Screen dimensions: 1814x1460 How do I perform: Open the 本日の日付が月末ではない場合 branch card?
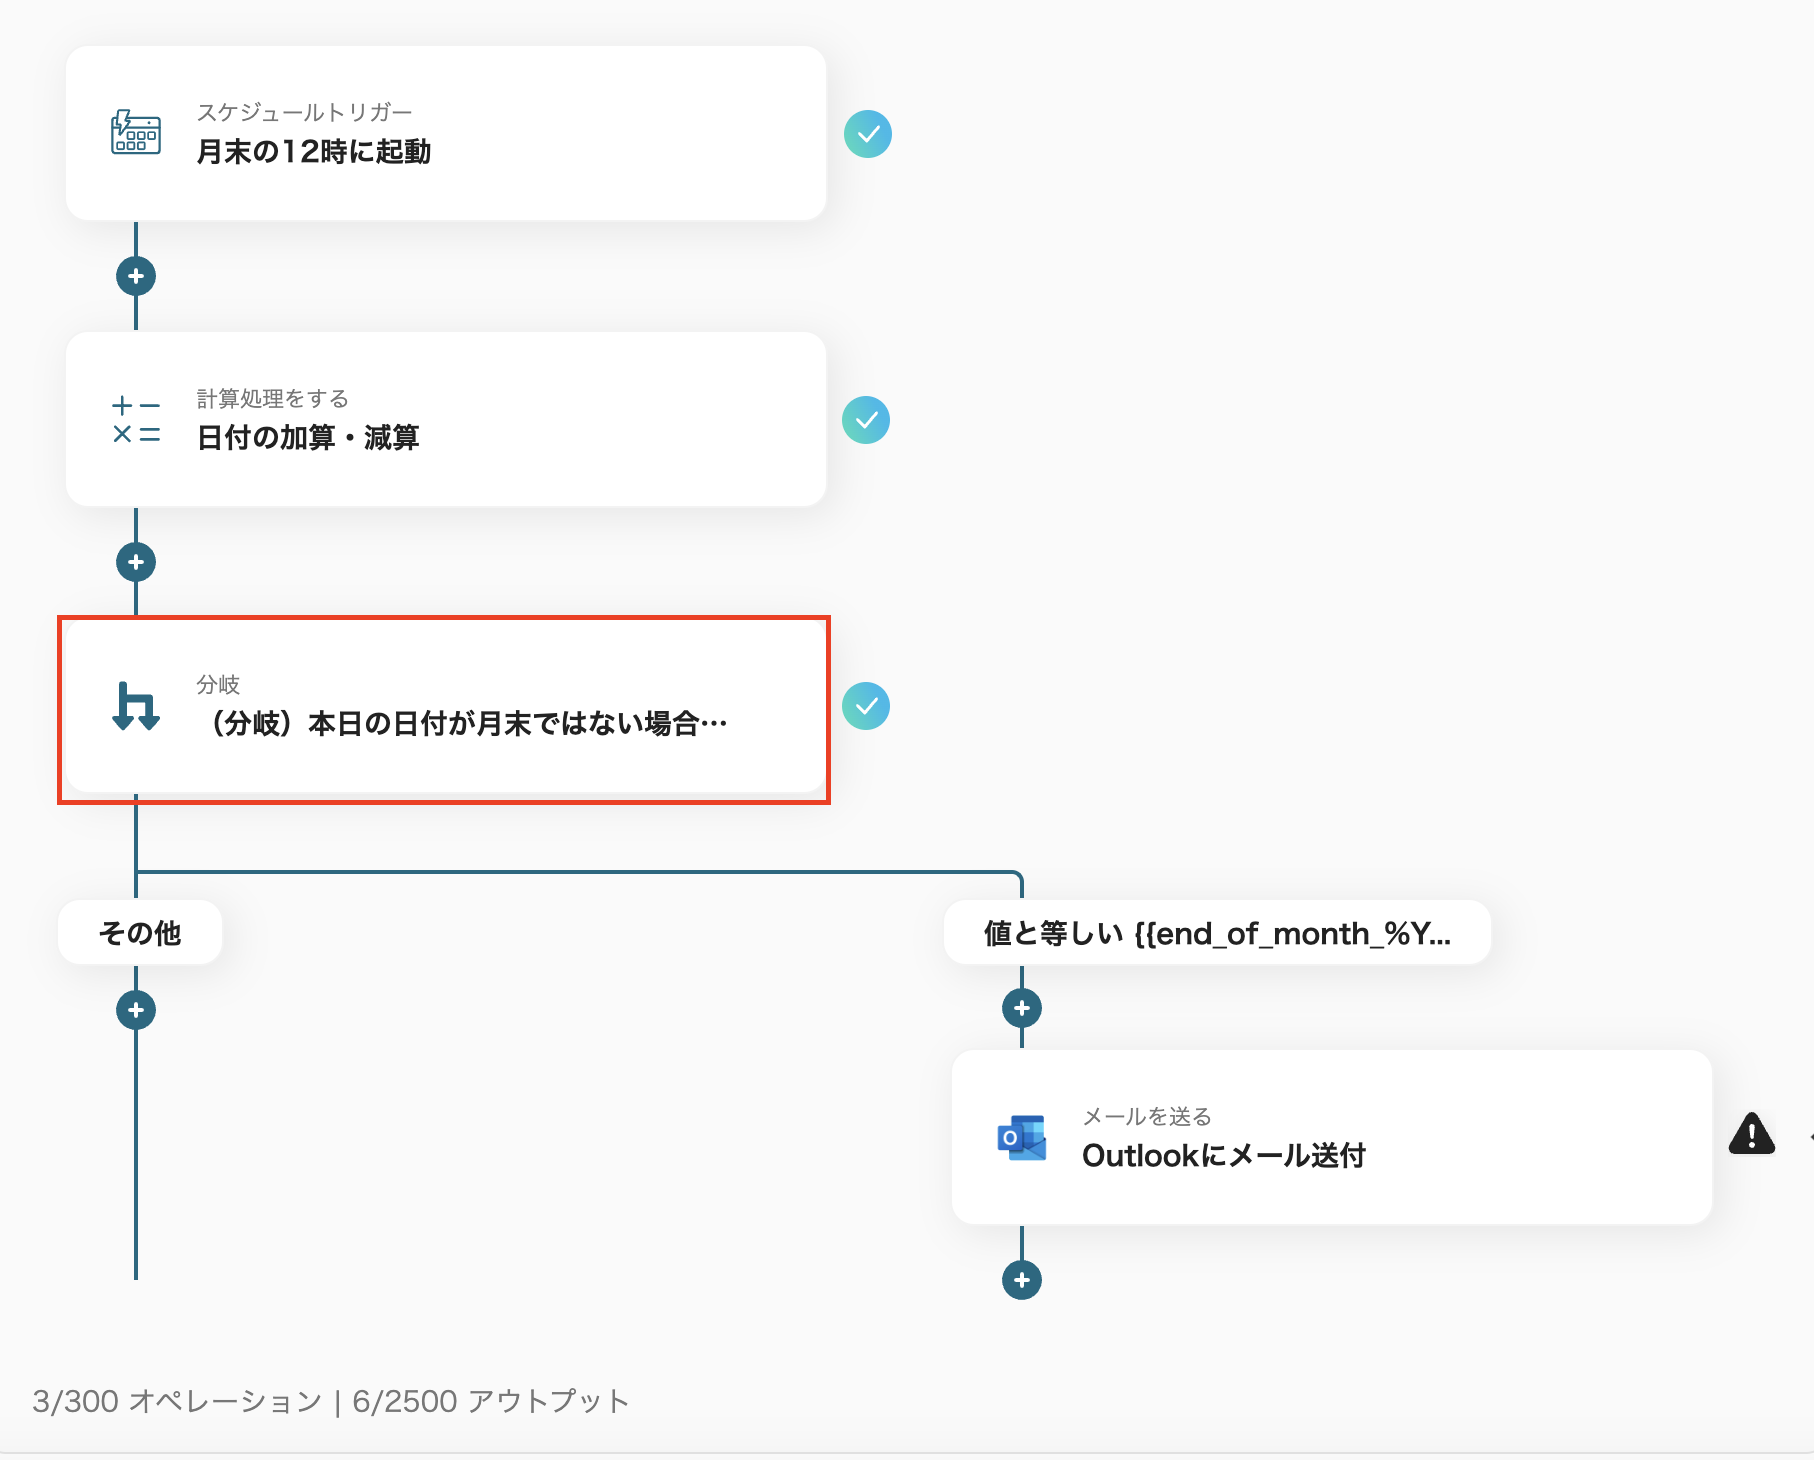pyautogui.click(x=446, y=707)
